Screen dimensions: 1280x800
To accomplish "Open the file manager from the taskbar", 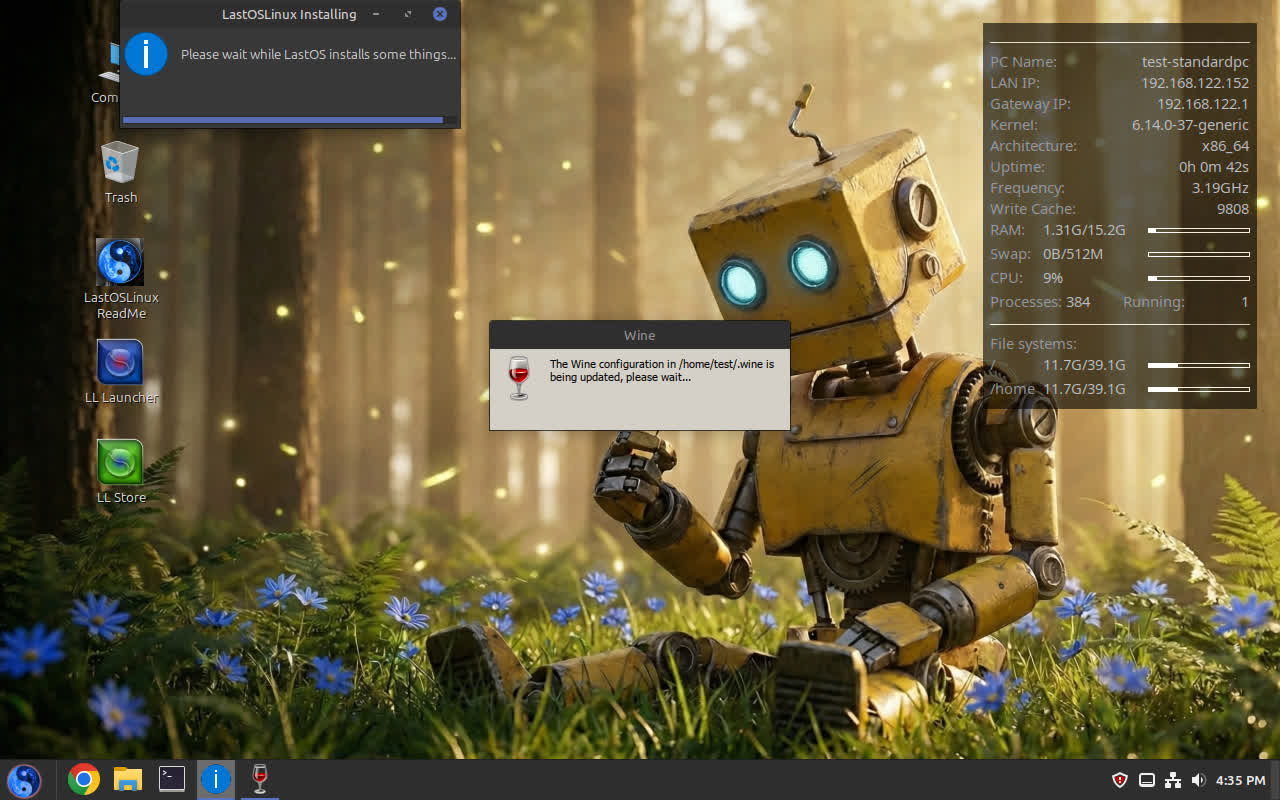I will 128,779.
